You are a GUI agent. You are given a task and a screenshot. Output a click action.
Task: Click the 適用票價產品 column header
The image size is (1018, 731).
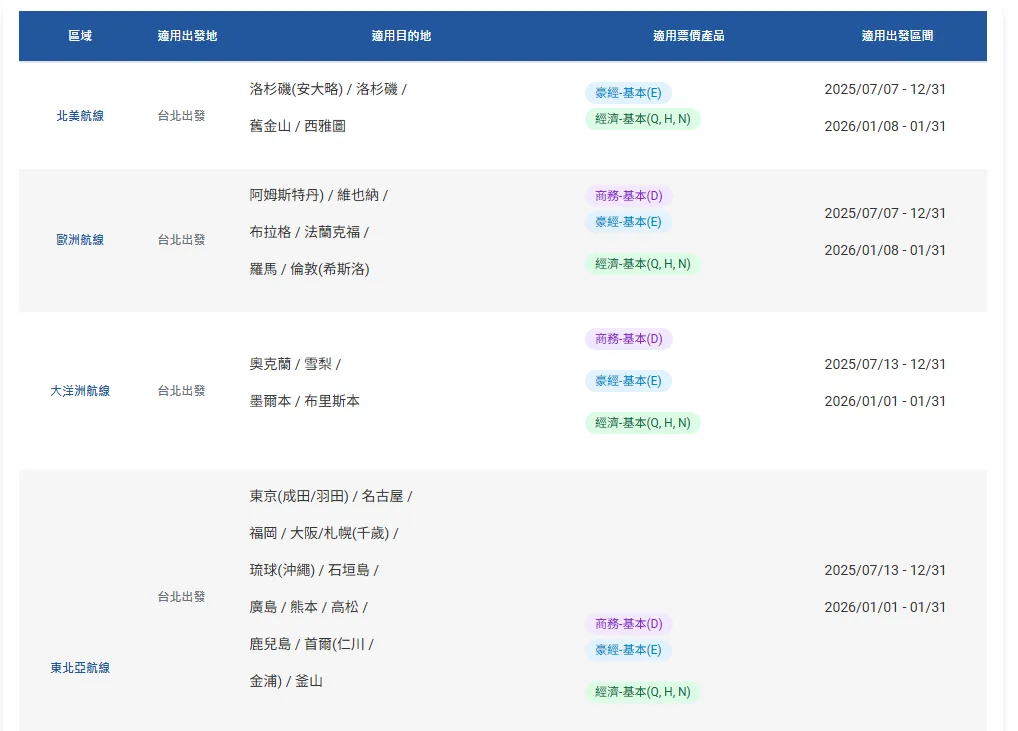tap(689, 36)
